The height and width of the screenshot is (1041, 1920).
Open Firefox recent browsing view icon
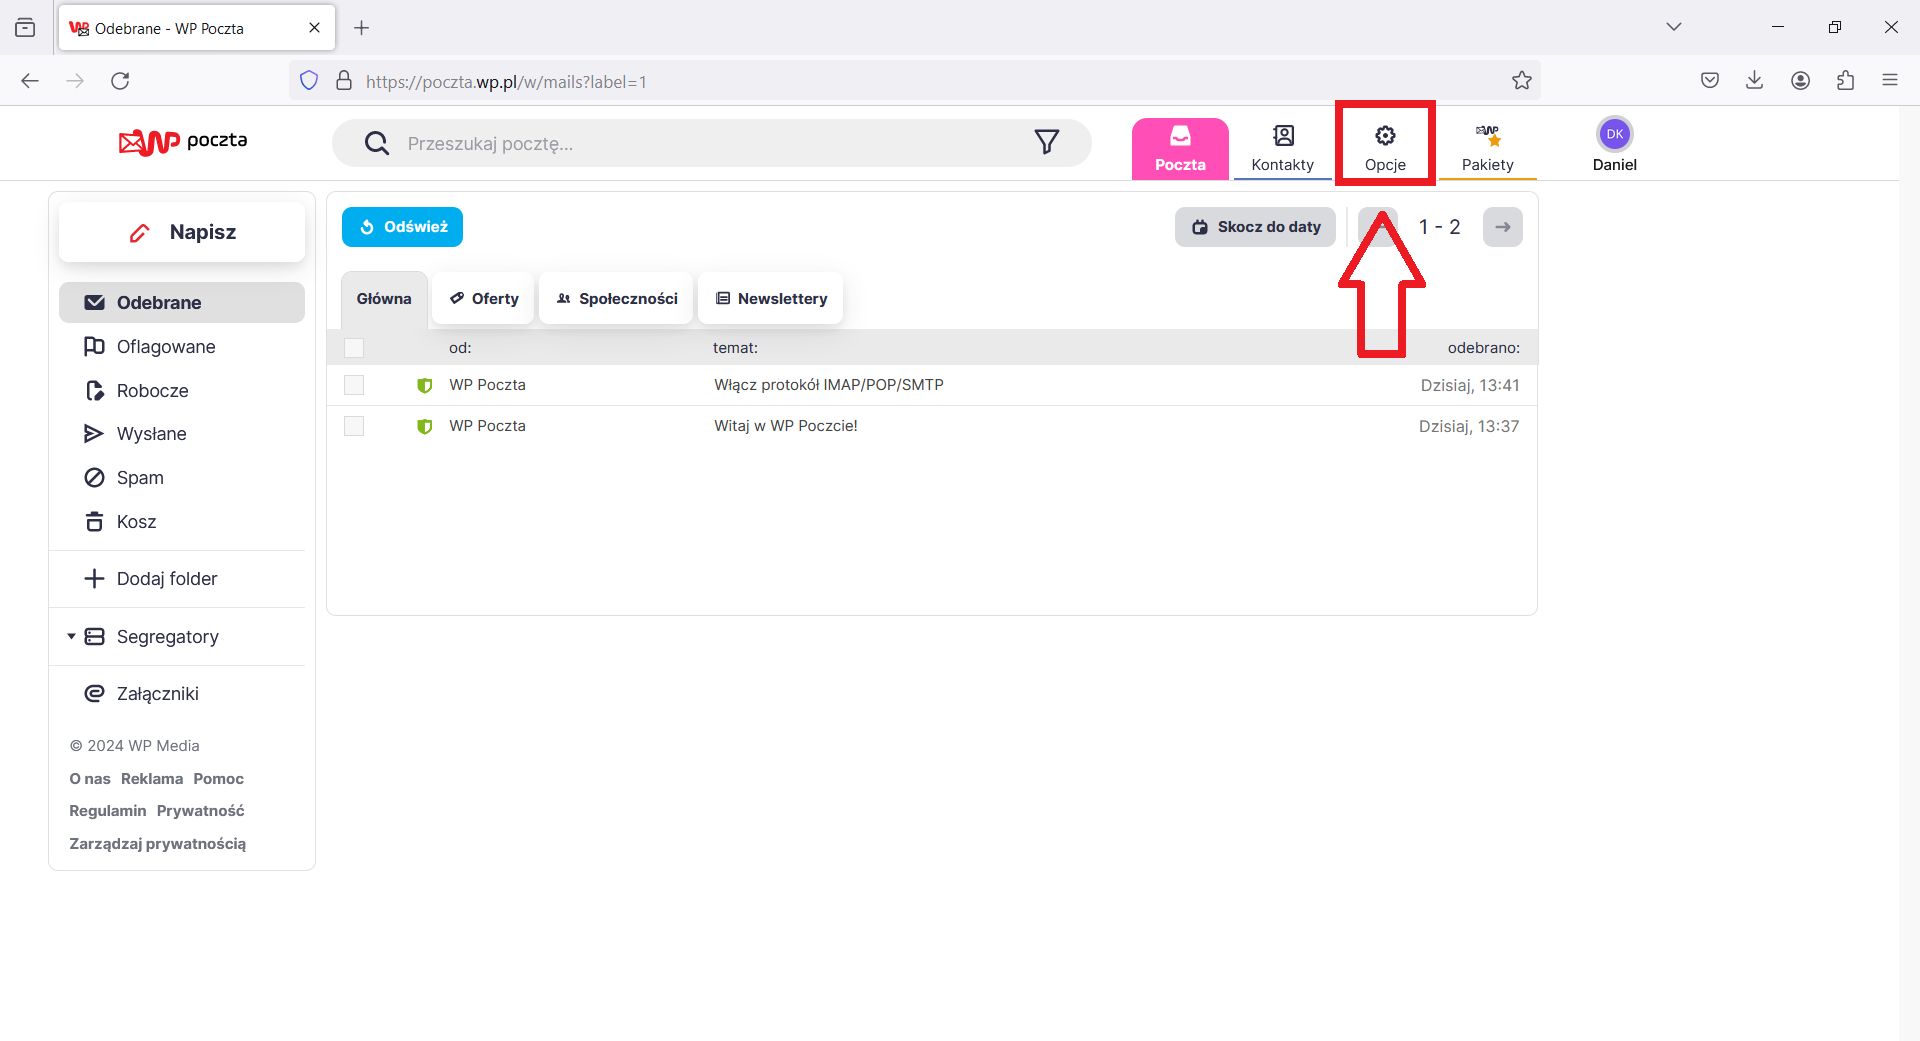click(25, 28)
